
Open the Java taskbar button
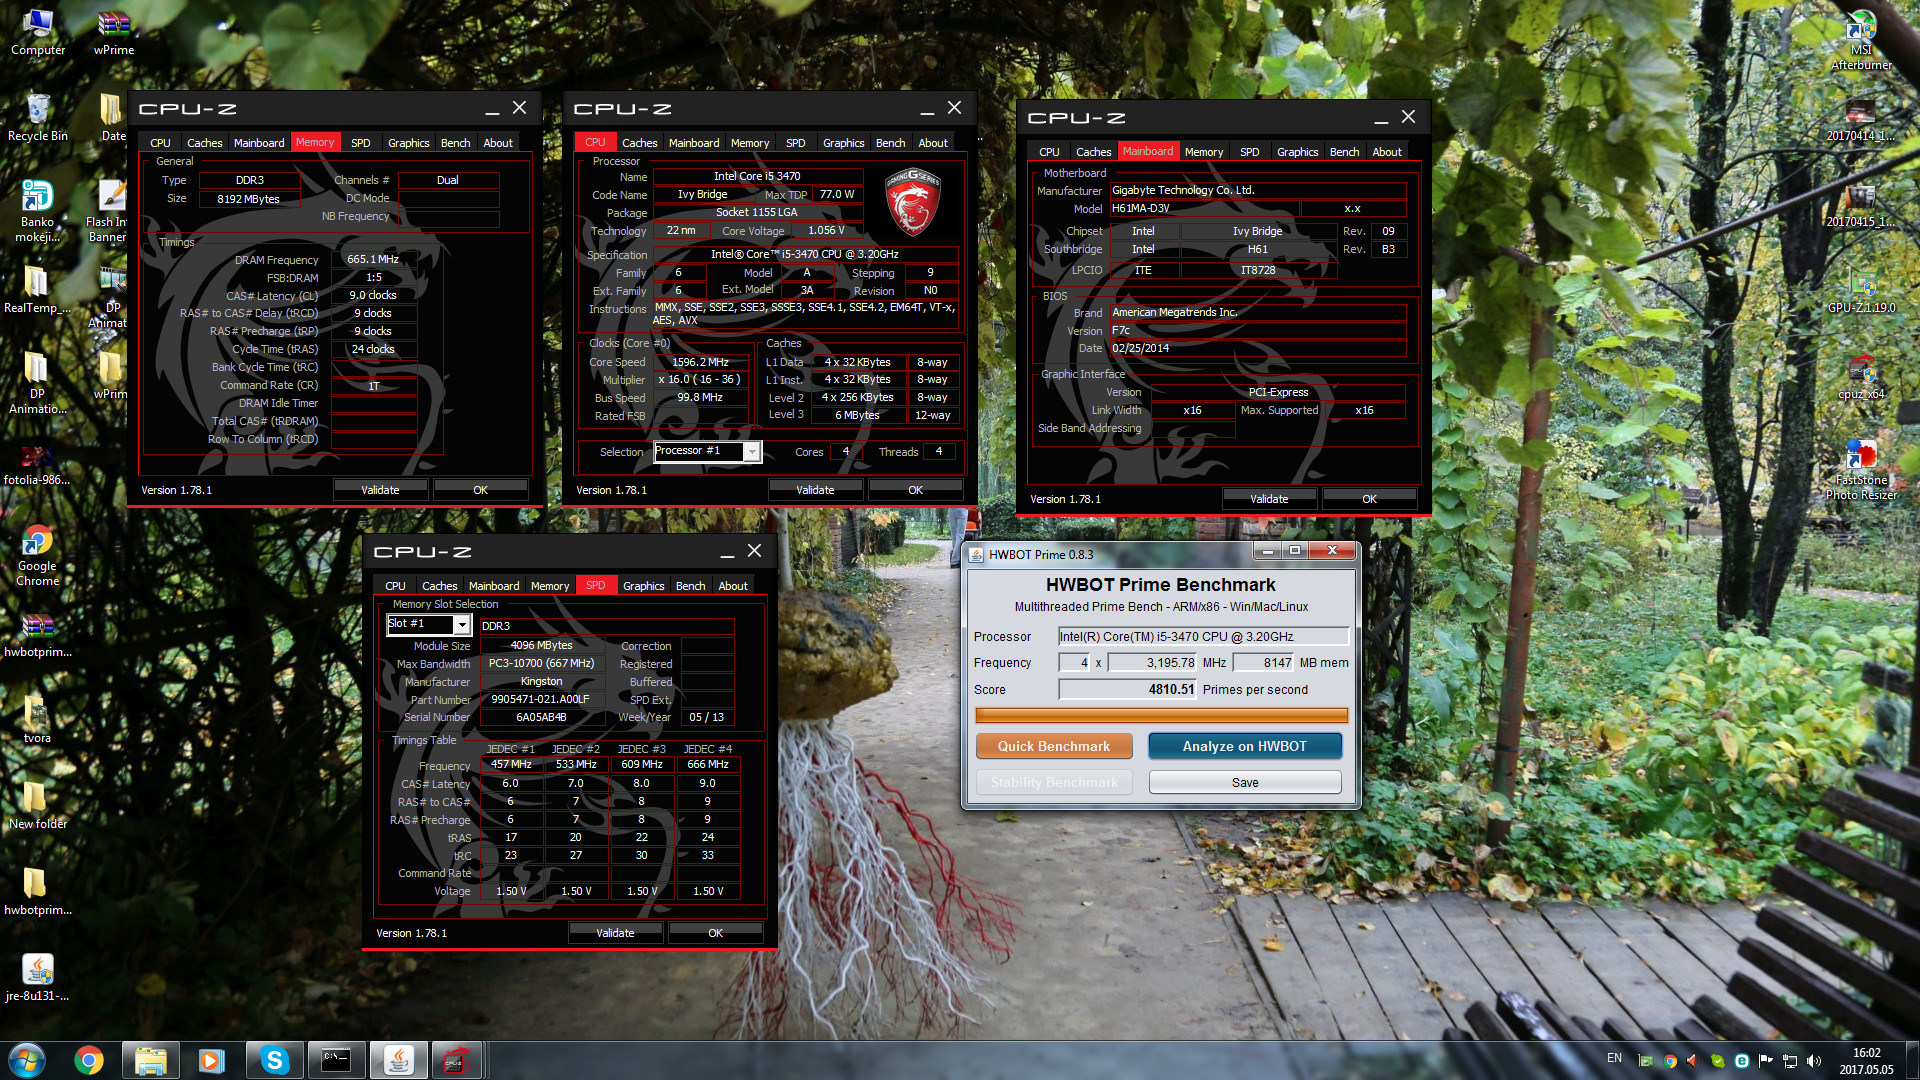pos(398,1060)
